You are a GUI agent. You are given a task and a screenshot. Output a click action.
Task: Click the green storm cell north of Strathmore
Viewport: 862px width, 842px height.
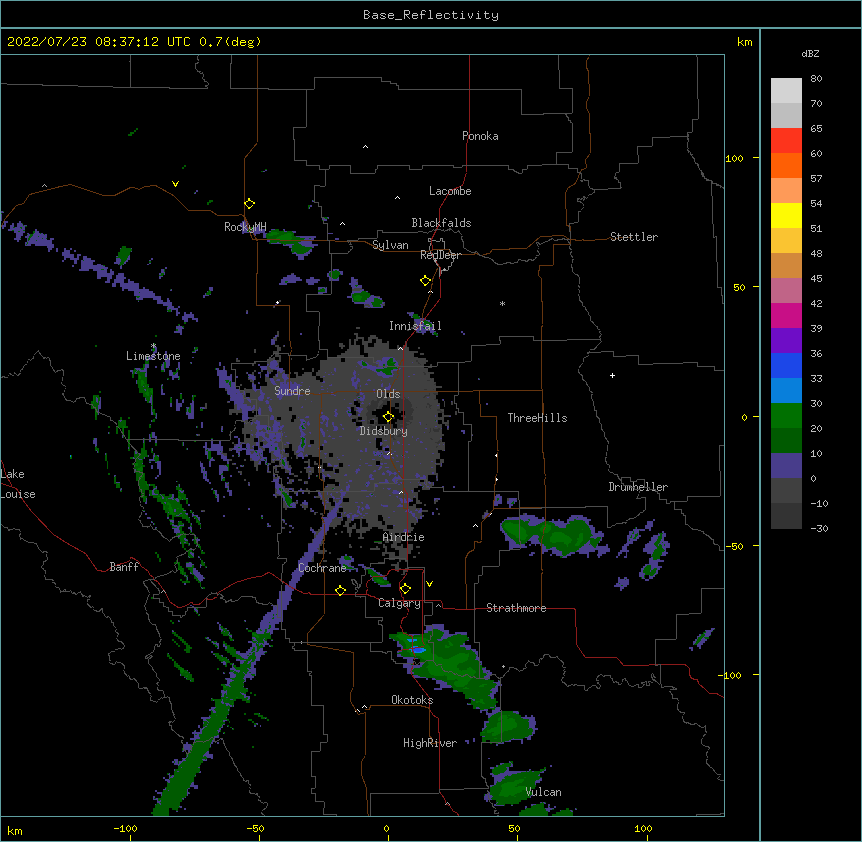click(550, 534)
